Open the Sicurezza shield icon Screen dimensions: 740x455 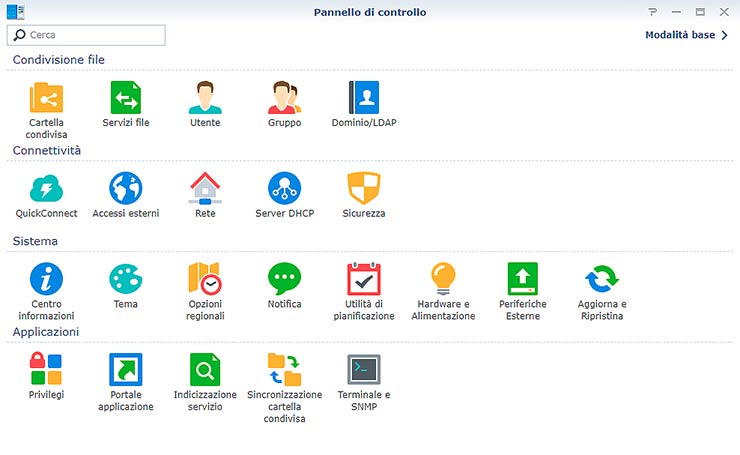coord(364,189)
